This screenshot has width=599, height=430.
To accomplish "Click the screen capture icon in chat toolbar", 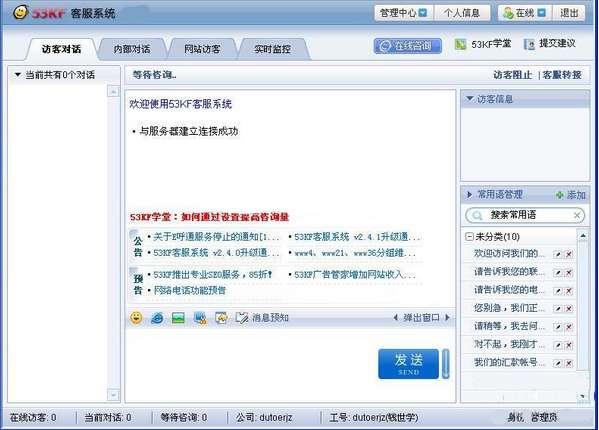I will tap(200, 318).
